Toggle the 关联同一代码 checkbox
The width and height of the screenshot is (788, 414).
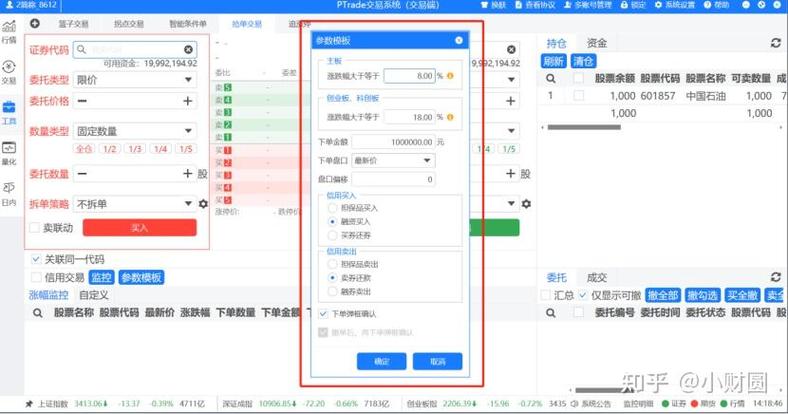click(x=36, y=259)
